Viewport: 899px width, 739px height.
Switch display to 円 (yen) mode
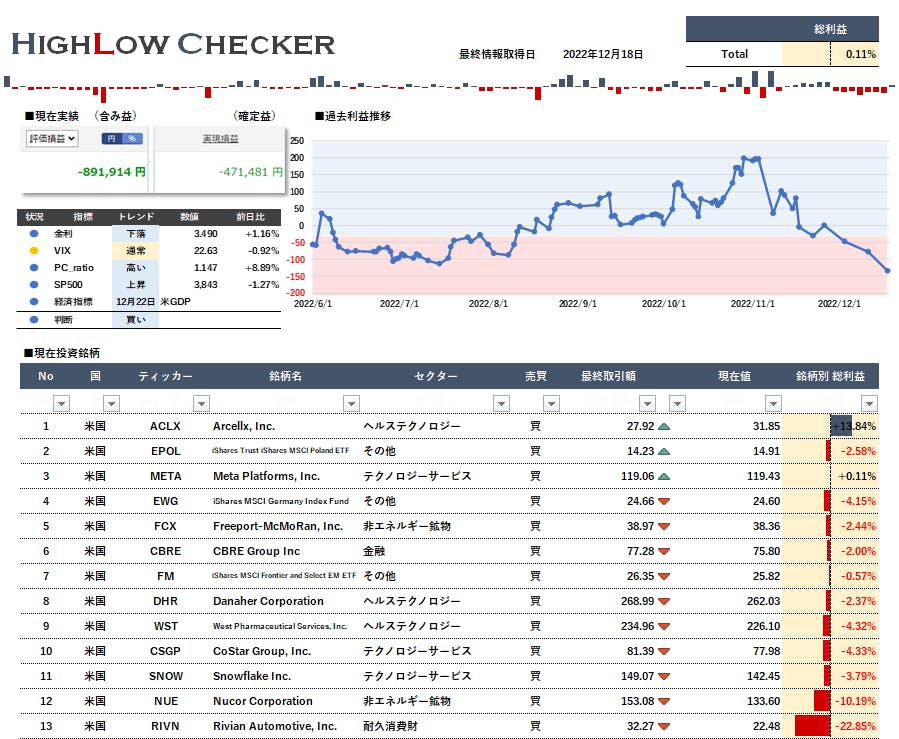(111, 139)
